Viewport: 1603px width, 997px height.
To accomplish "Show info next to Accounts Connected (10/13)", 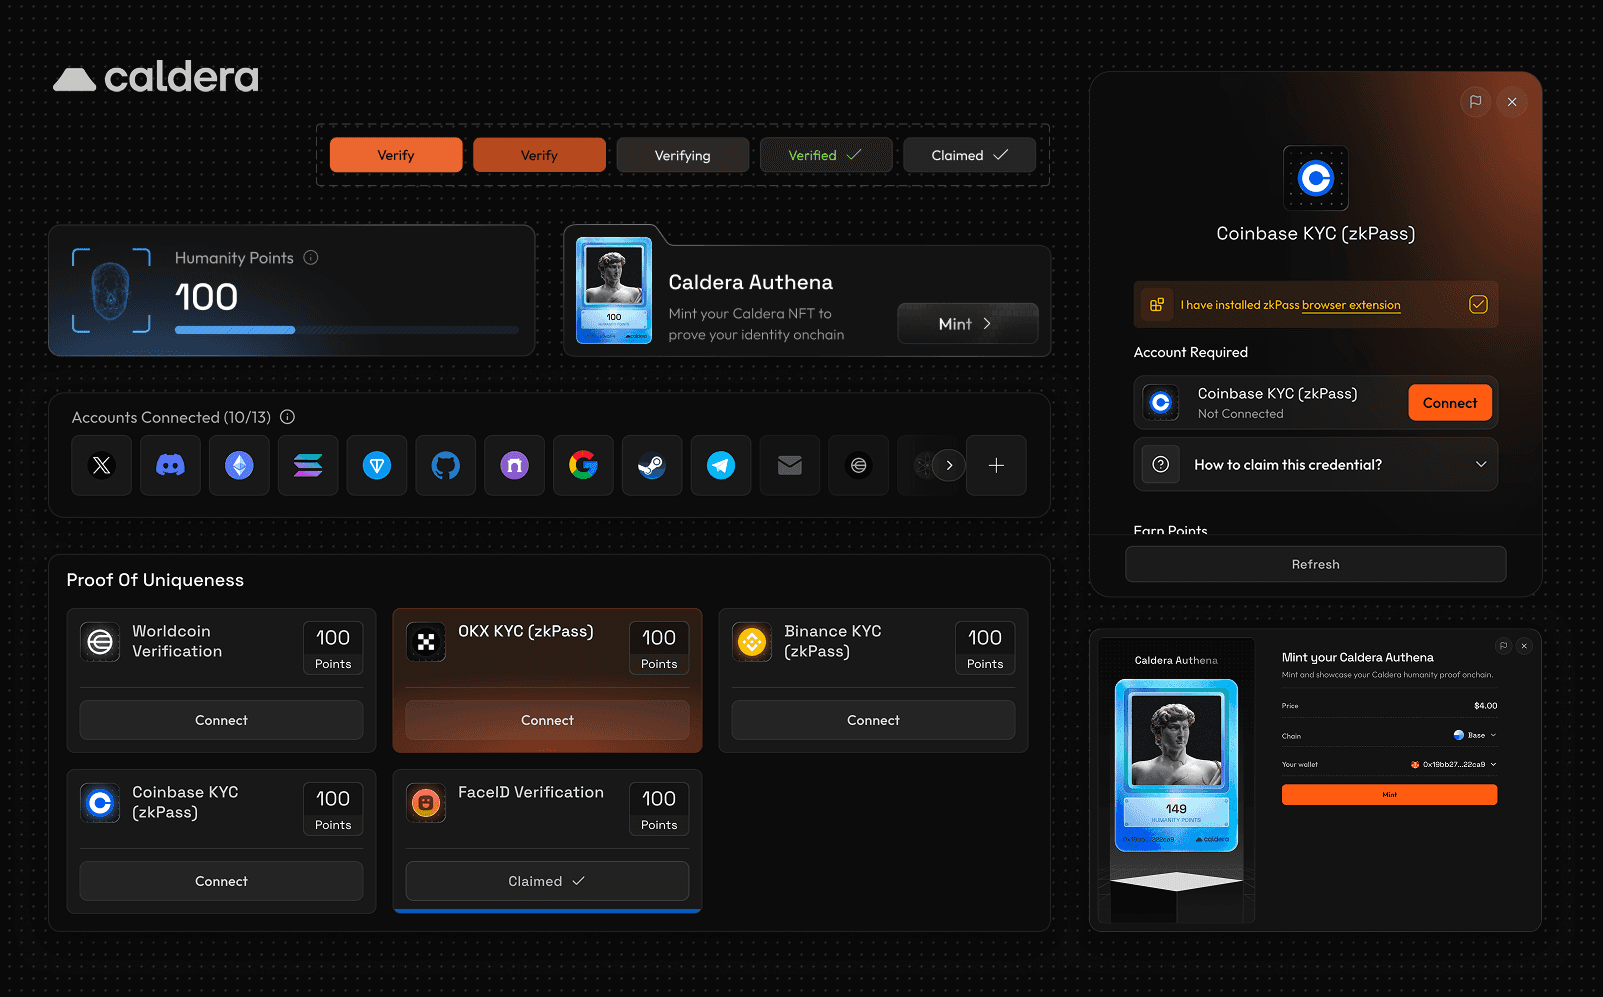I will (x=288, y=417).
